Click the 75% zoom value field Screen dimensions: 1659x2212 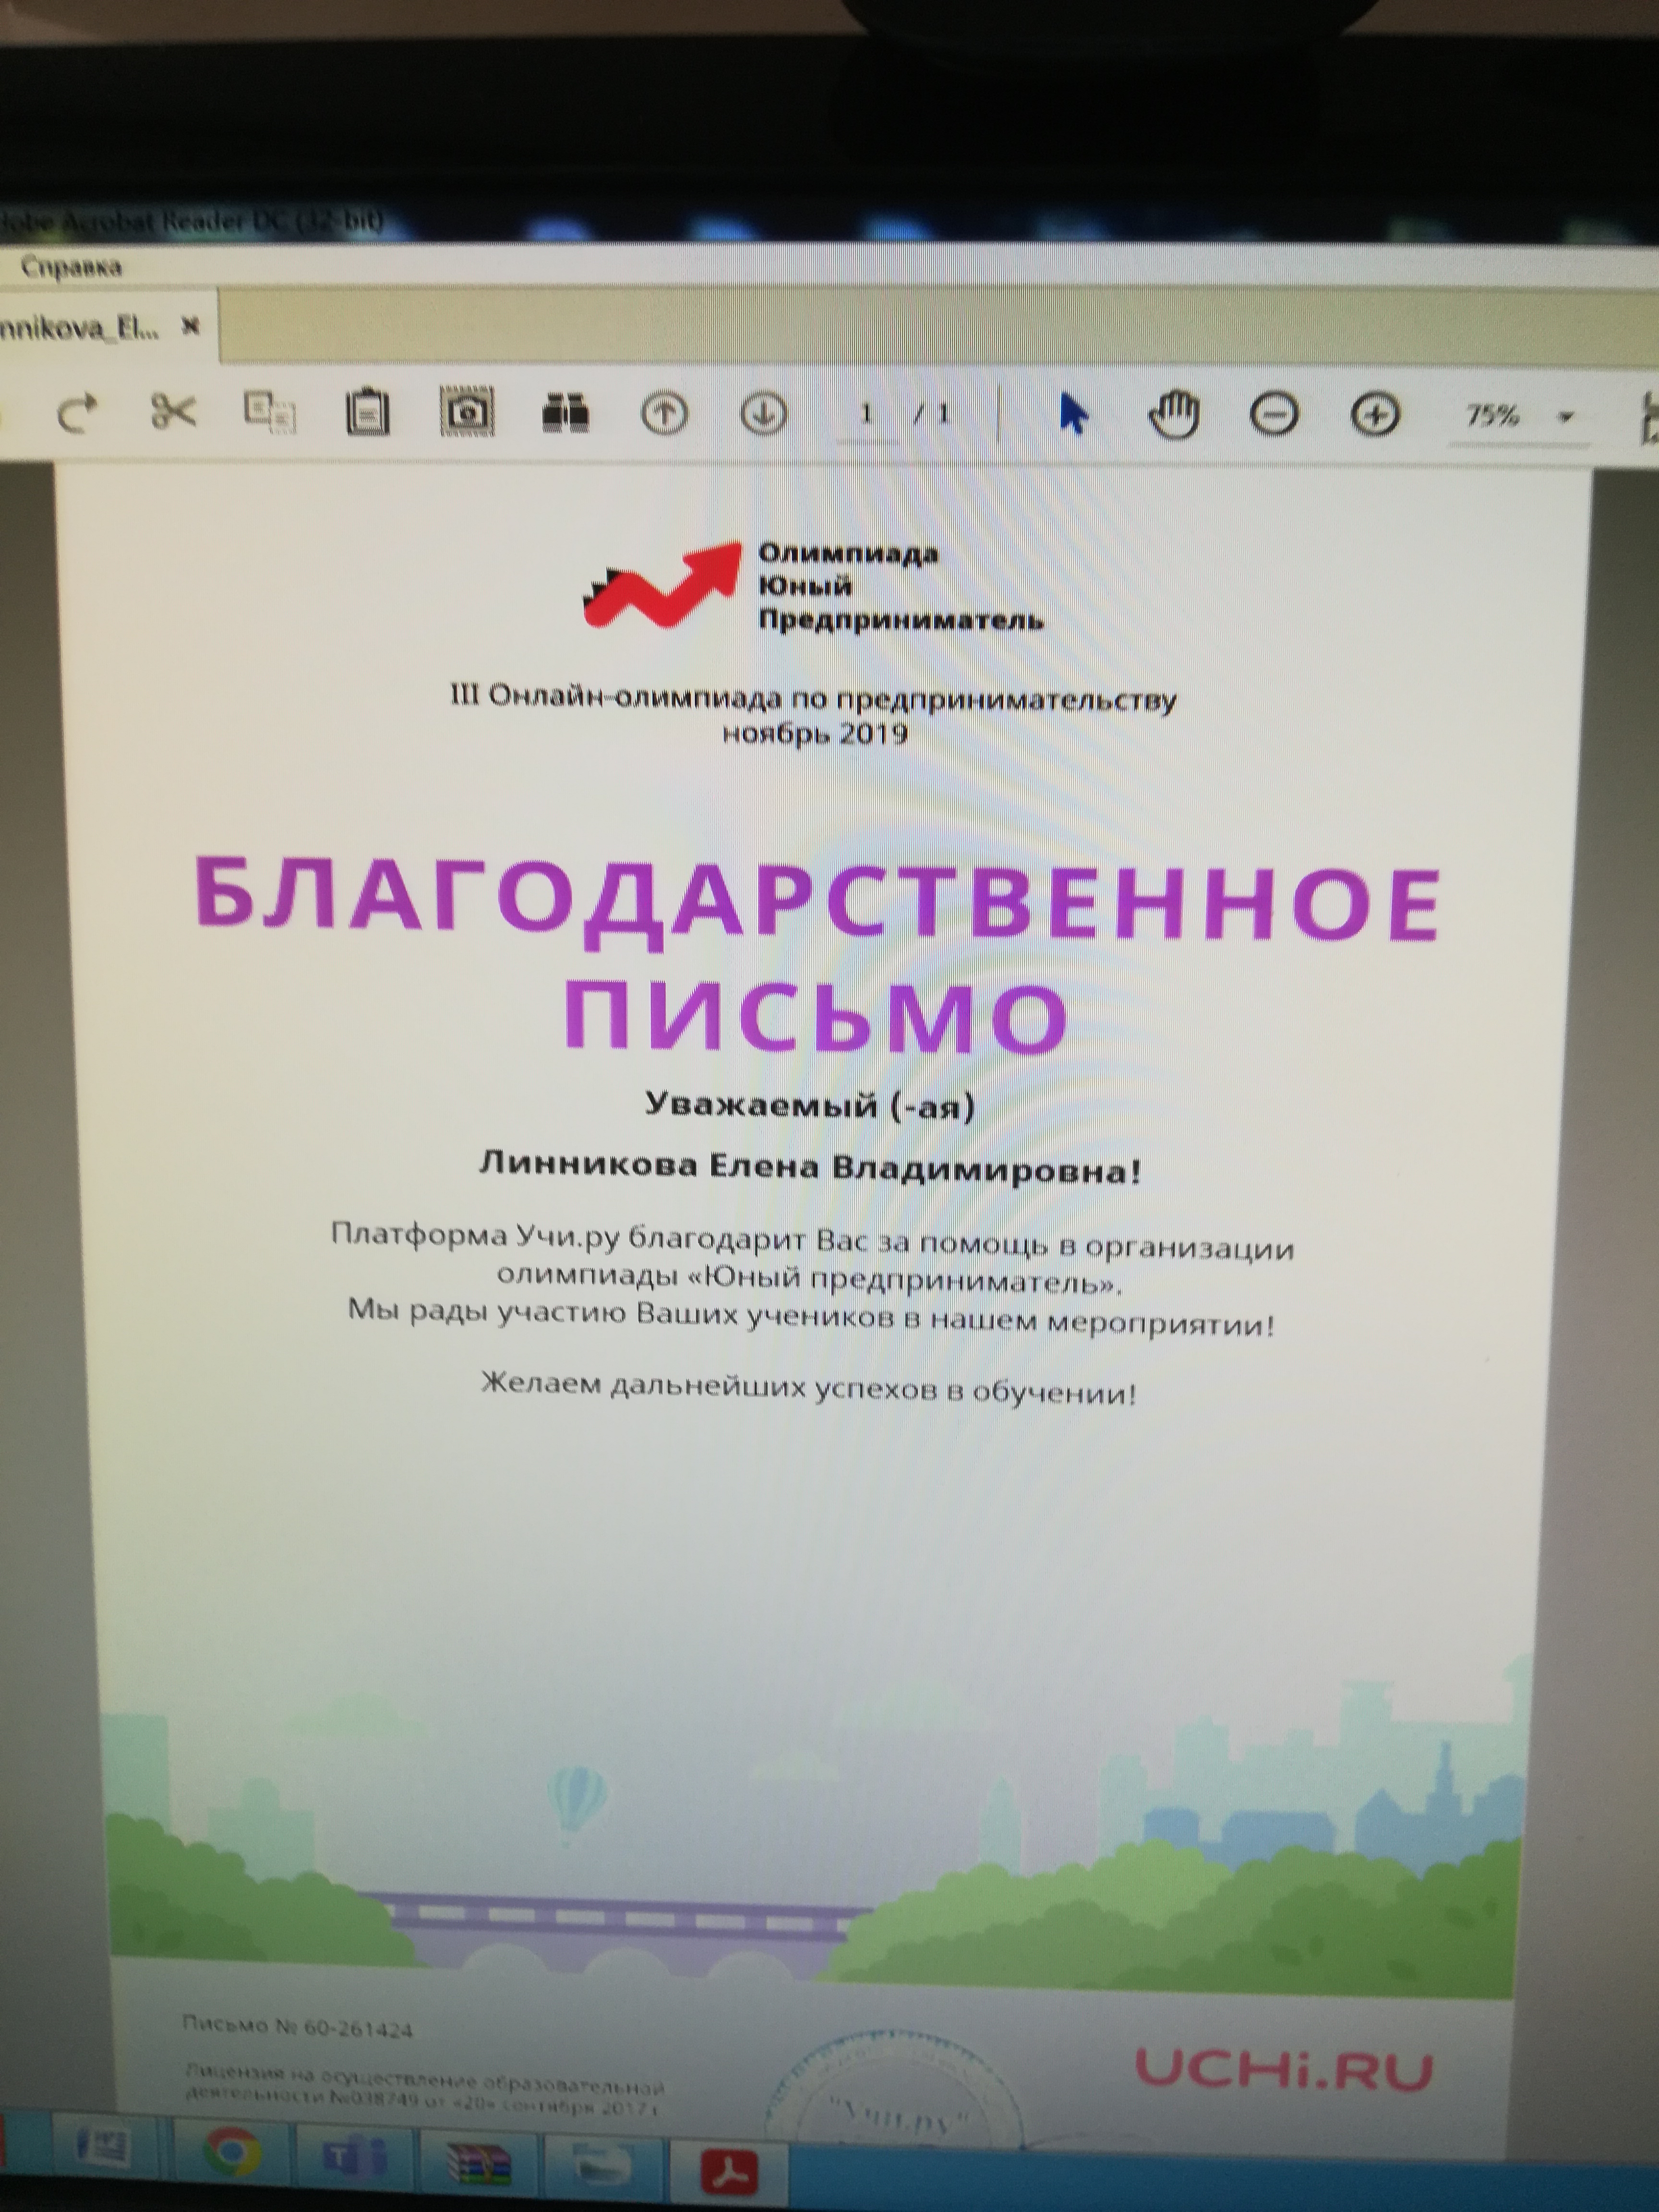click(1494, 416)
